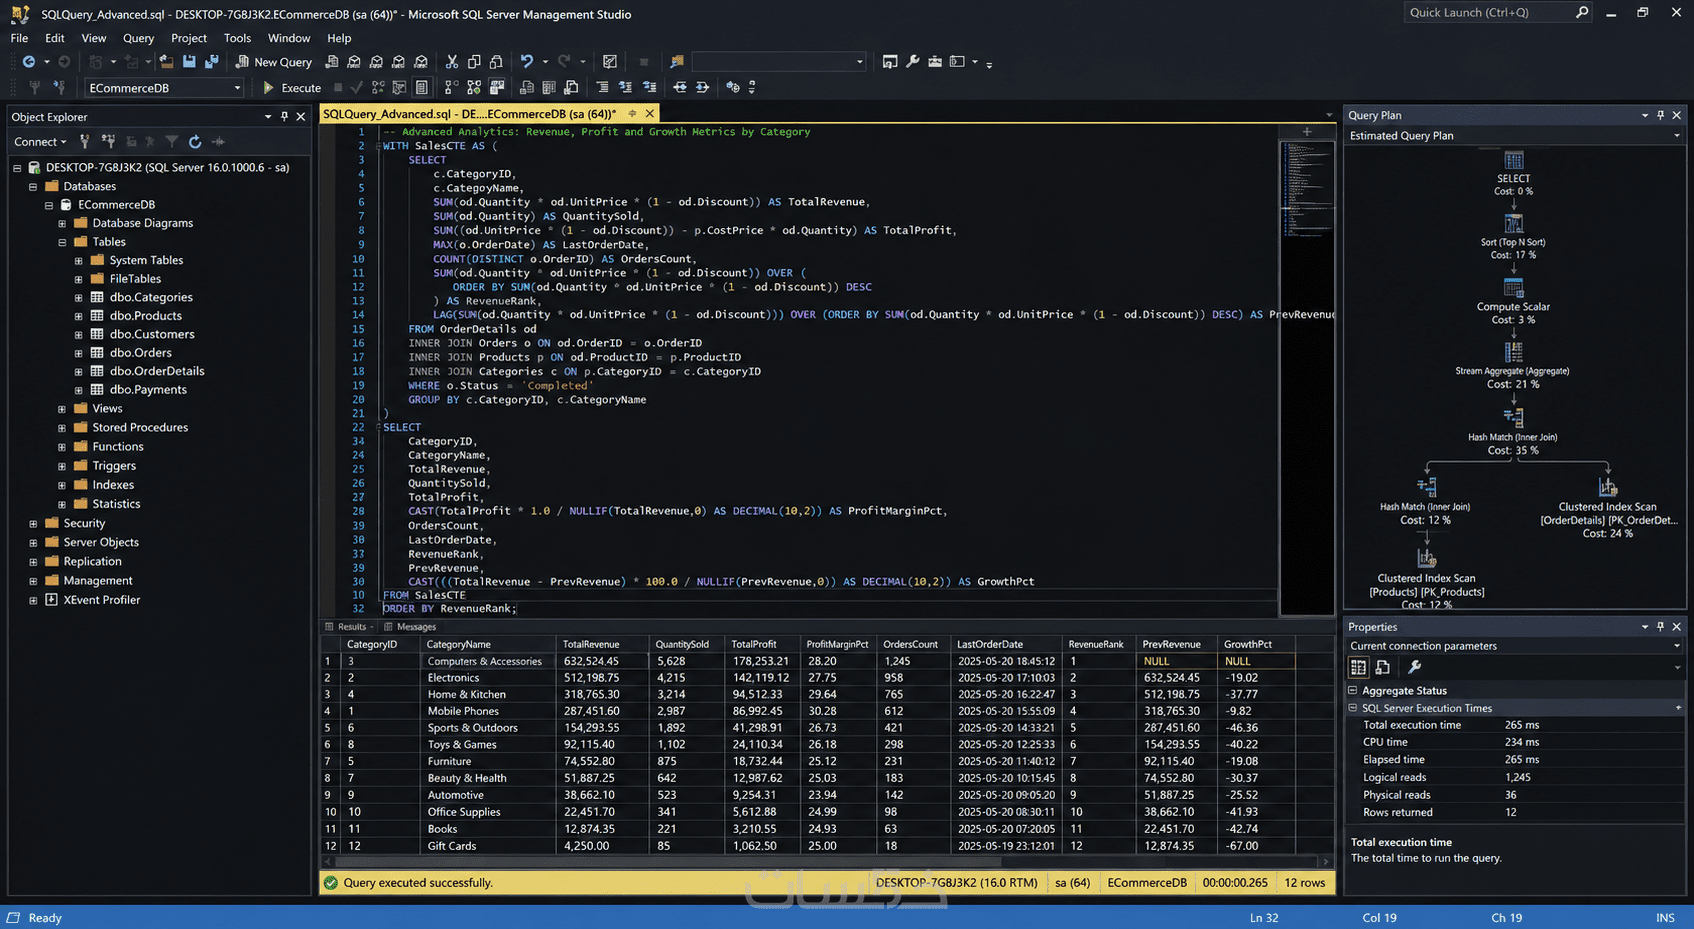The height and width of the screenshot is (929, 1694).
Task: Select dbo.Customers in Object Explorer
Action: pyautogui.click(x=152, y=334)
